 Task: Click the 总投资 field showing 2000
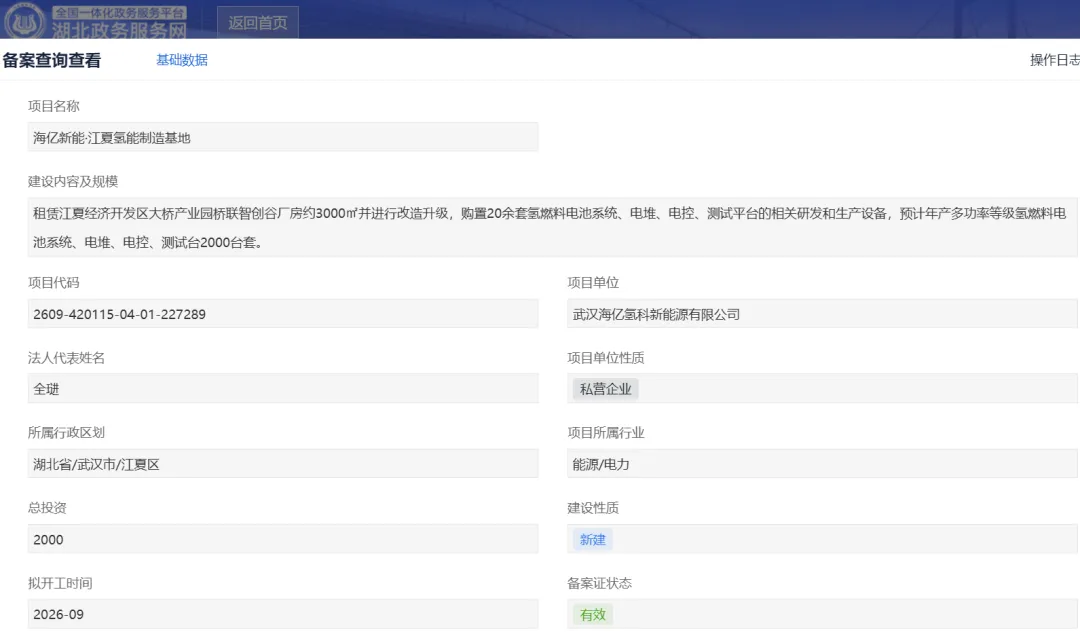coord(282,539)
